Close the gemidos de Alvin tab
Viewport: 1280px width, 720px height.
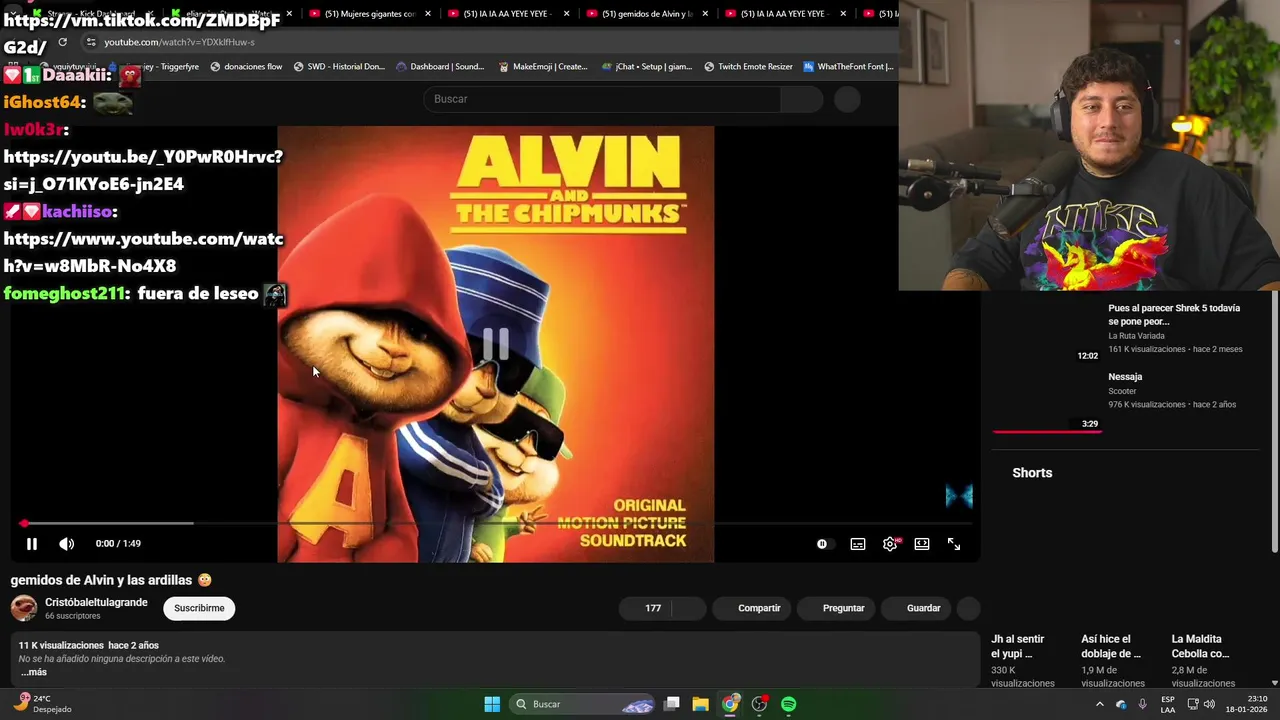pyautogui.click(x=704, y=14)
